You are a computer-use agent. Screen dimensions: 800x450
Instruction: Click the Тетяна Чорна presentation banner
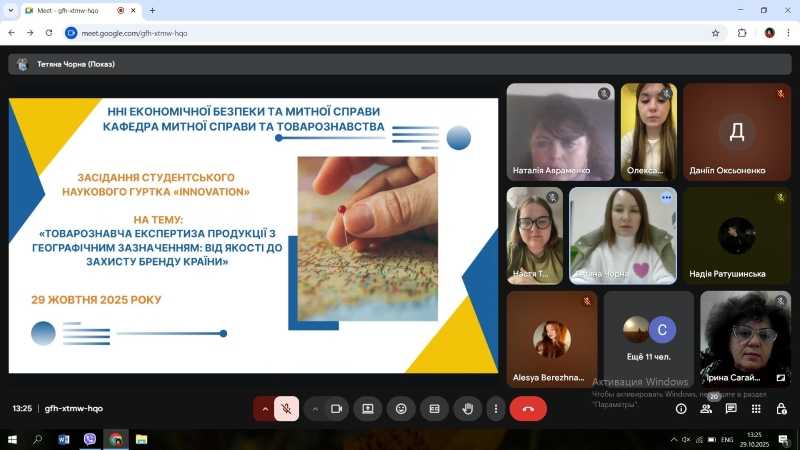click(x=399, y=64)
